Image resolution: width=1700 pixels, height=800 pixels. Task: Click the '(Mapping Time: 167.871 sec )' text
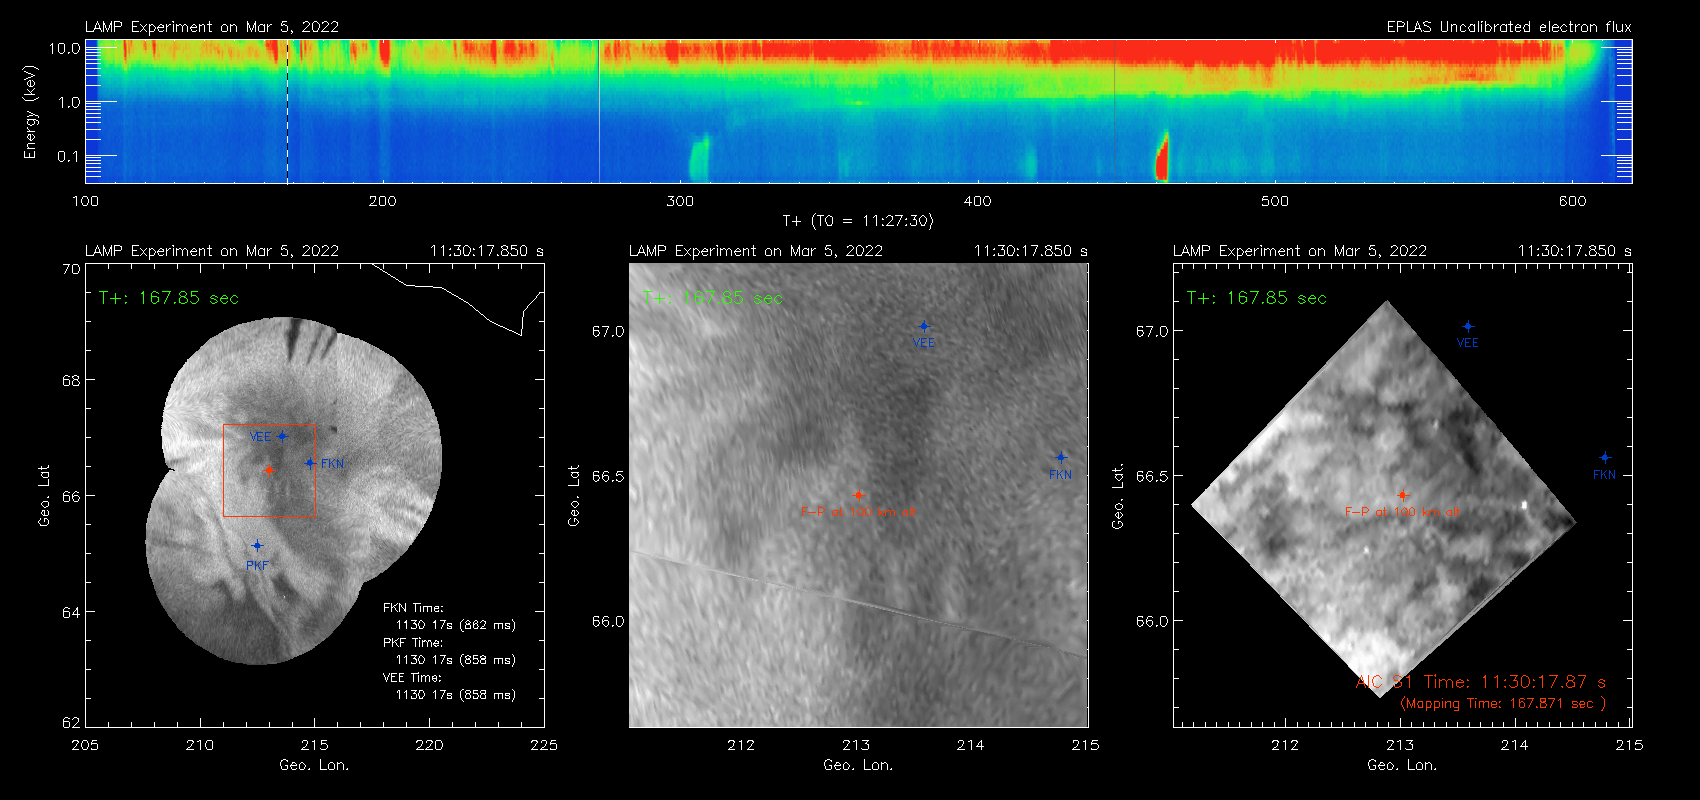(1503, 704)
